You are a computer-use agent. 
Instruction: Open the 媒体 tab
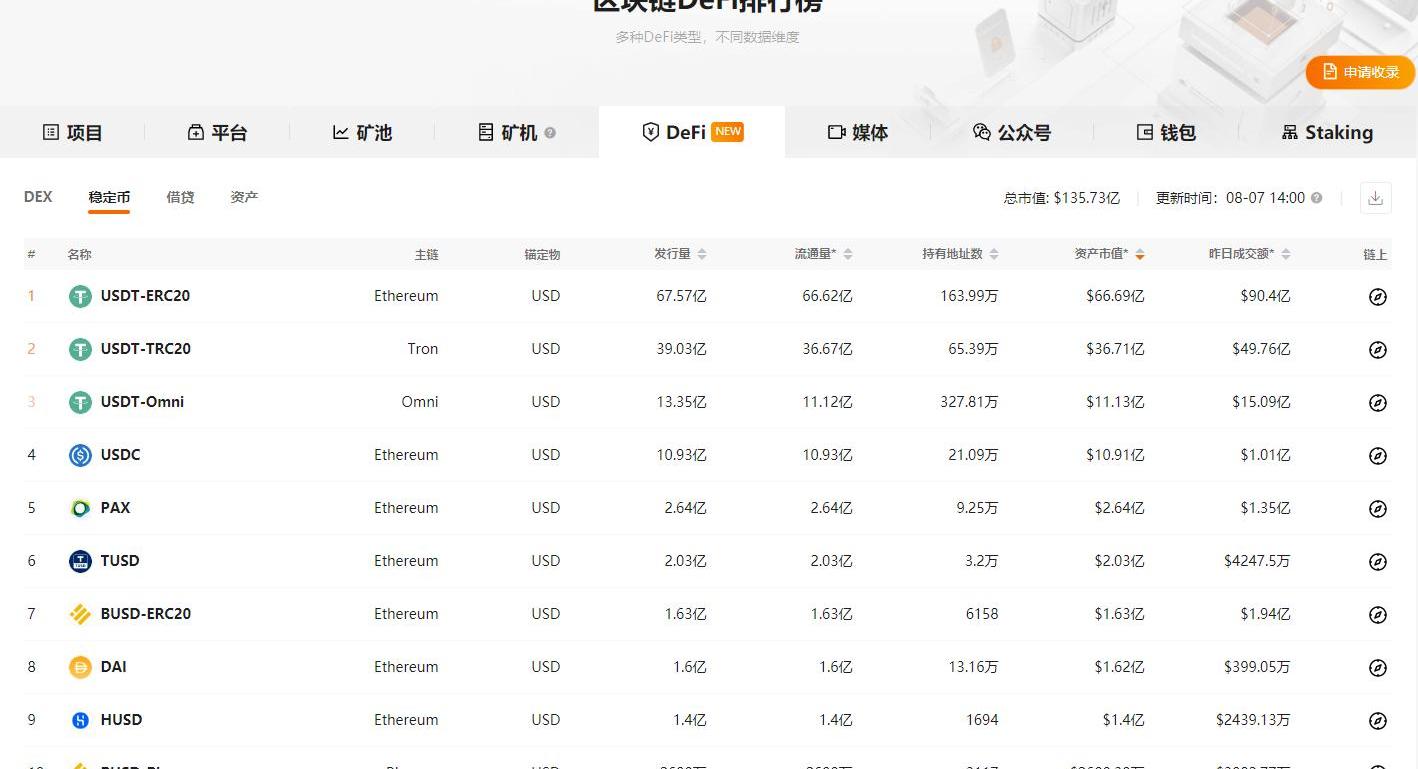pyautogui.click(x=858, y=132)
